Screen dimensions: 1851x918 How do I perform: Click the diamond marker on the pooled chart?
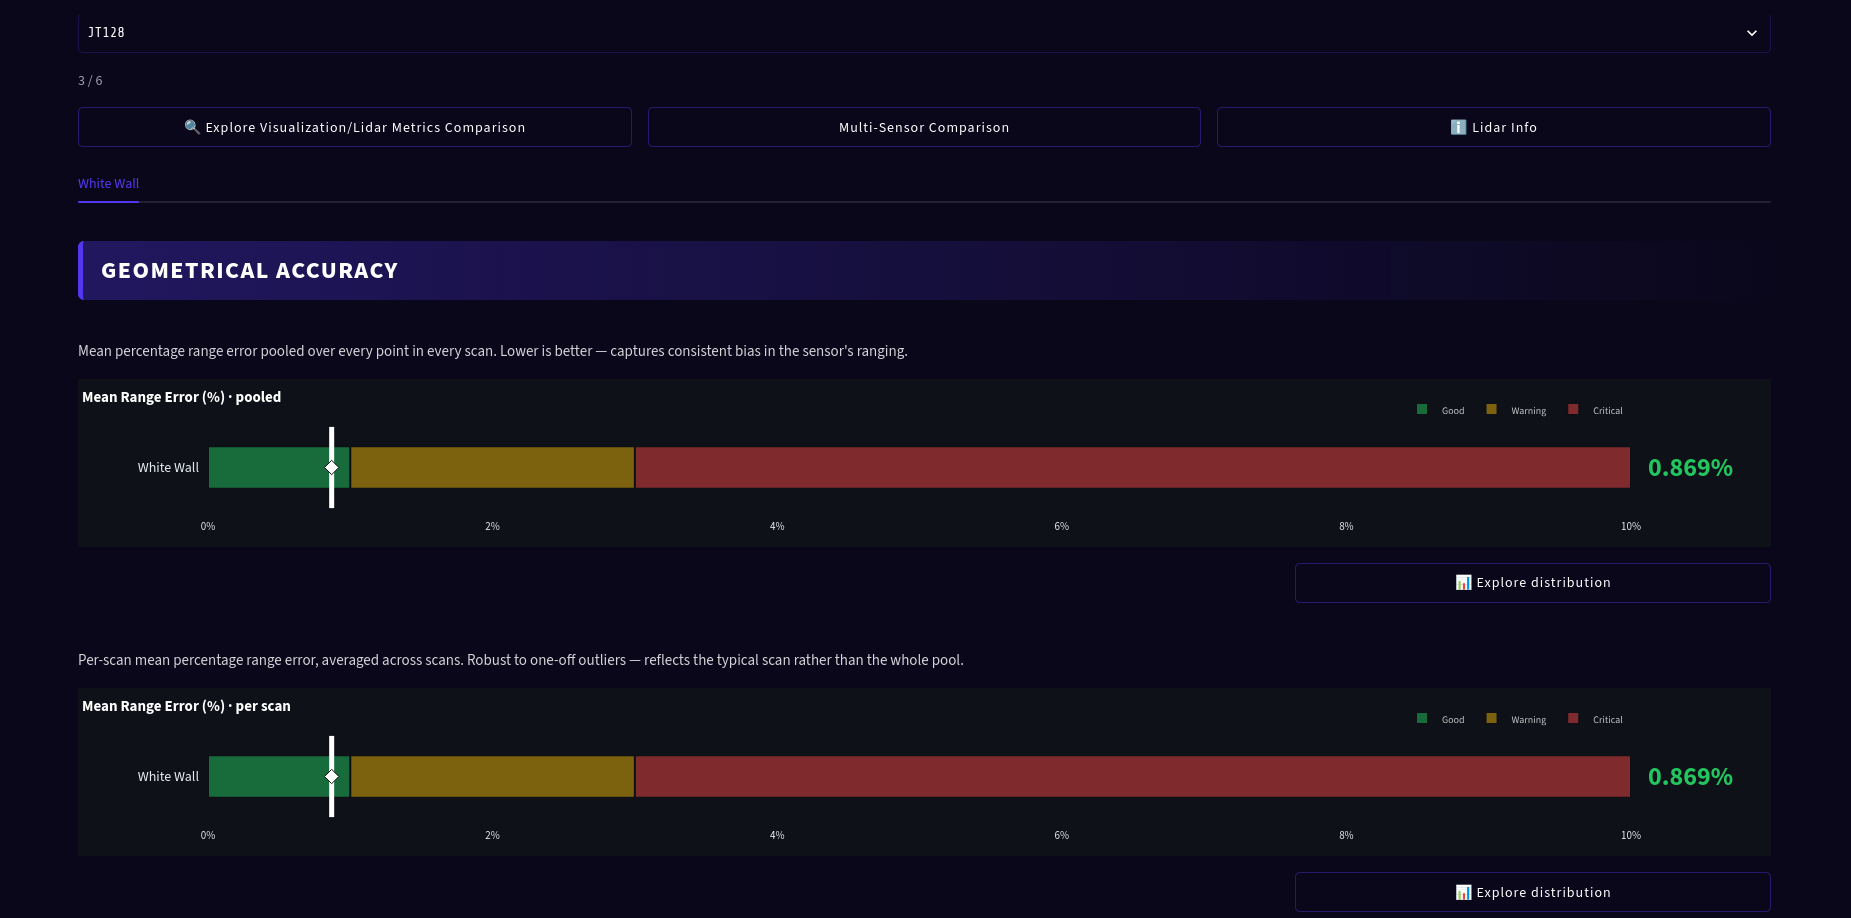[x=332, y=467]
